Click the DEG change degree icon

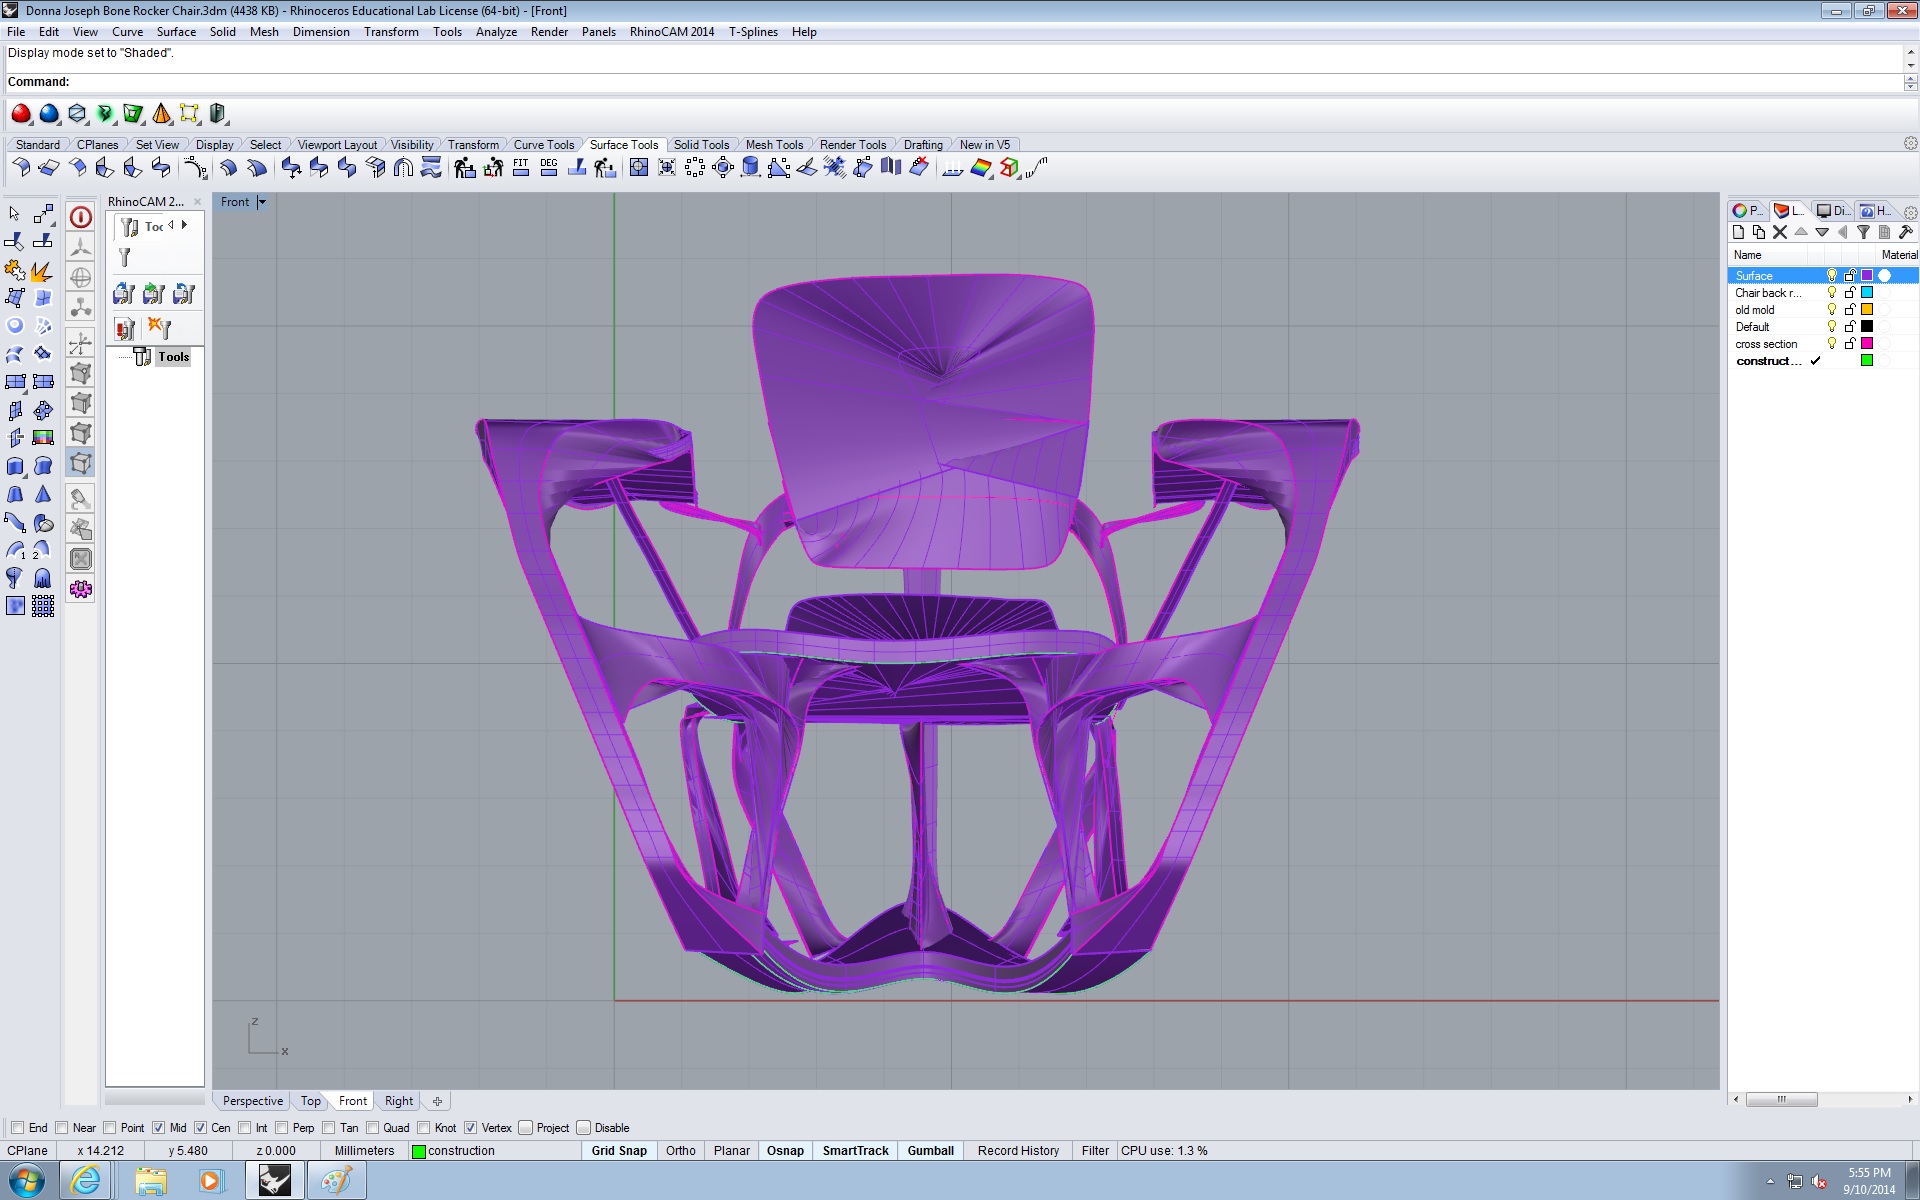549,168
